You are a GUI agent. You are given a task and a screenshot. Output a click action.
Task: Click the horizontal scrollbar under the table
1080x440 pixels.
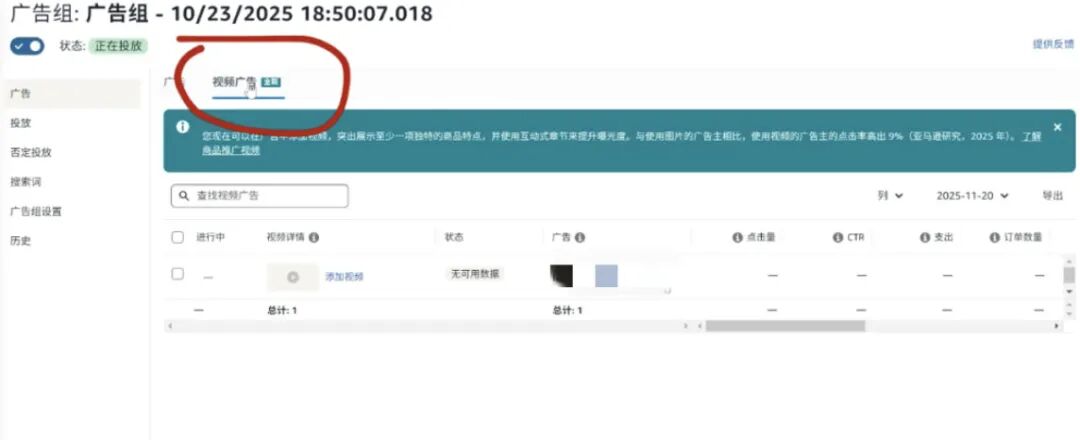(x=785, y=326)
